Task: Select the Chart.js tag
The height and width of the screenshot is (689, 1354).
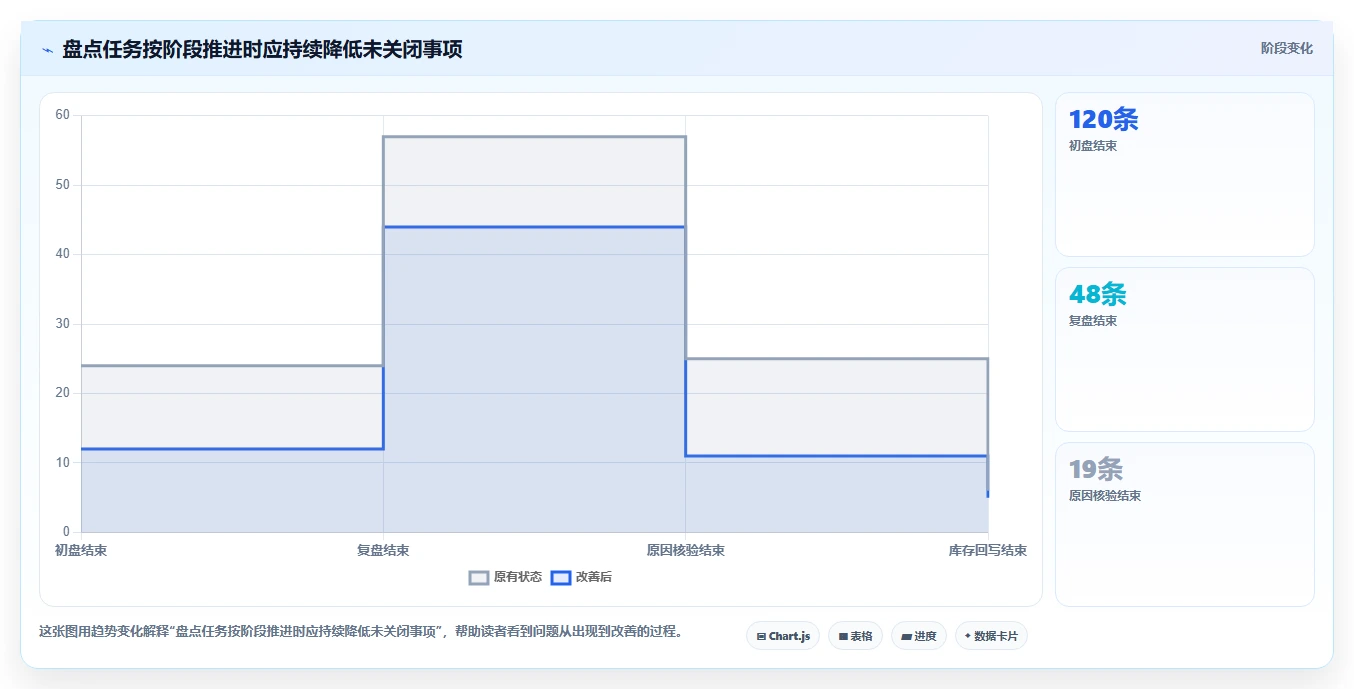Action: pos(783,636)
